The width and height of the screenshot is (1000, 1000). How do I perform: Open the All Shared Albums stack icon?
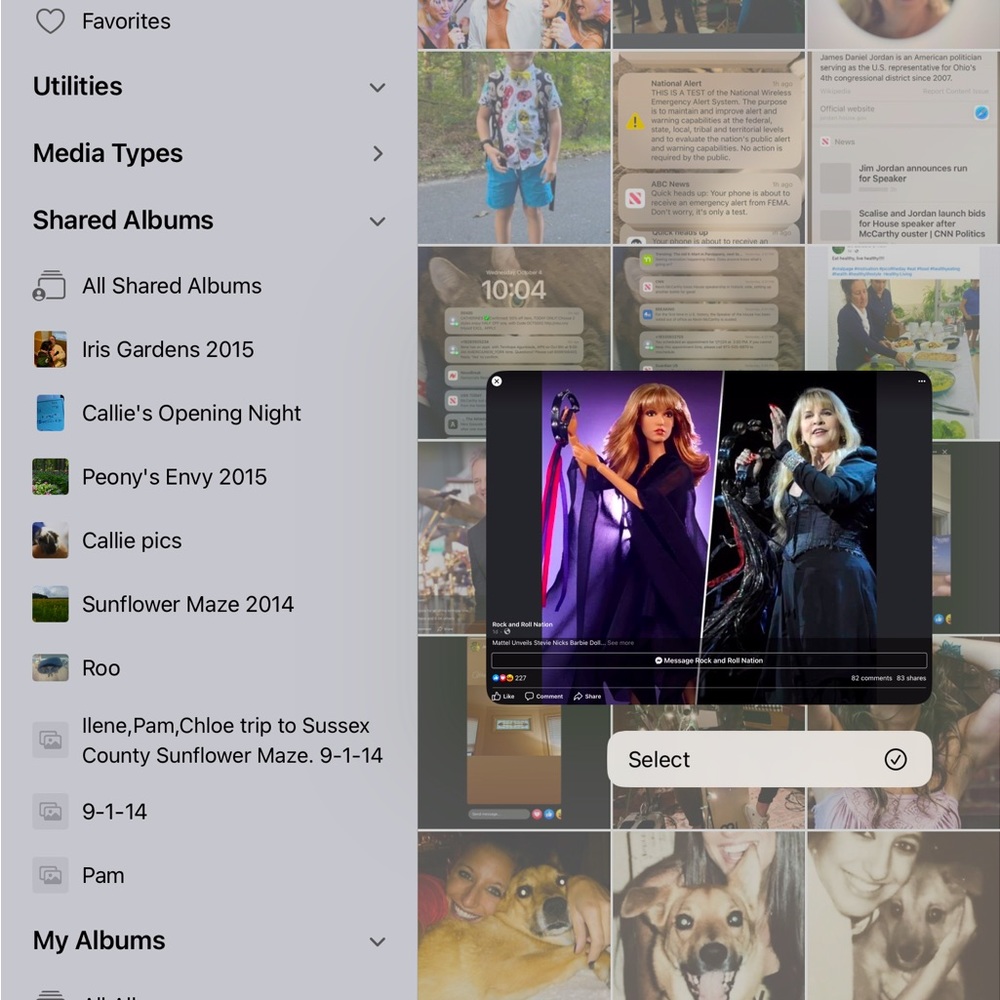(x=50, y=286)
